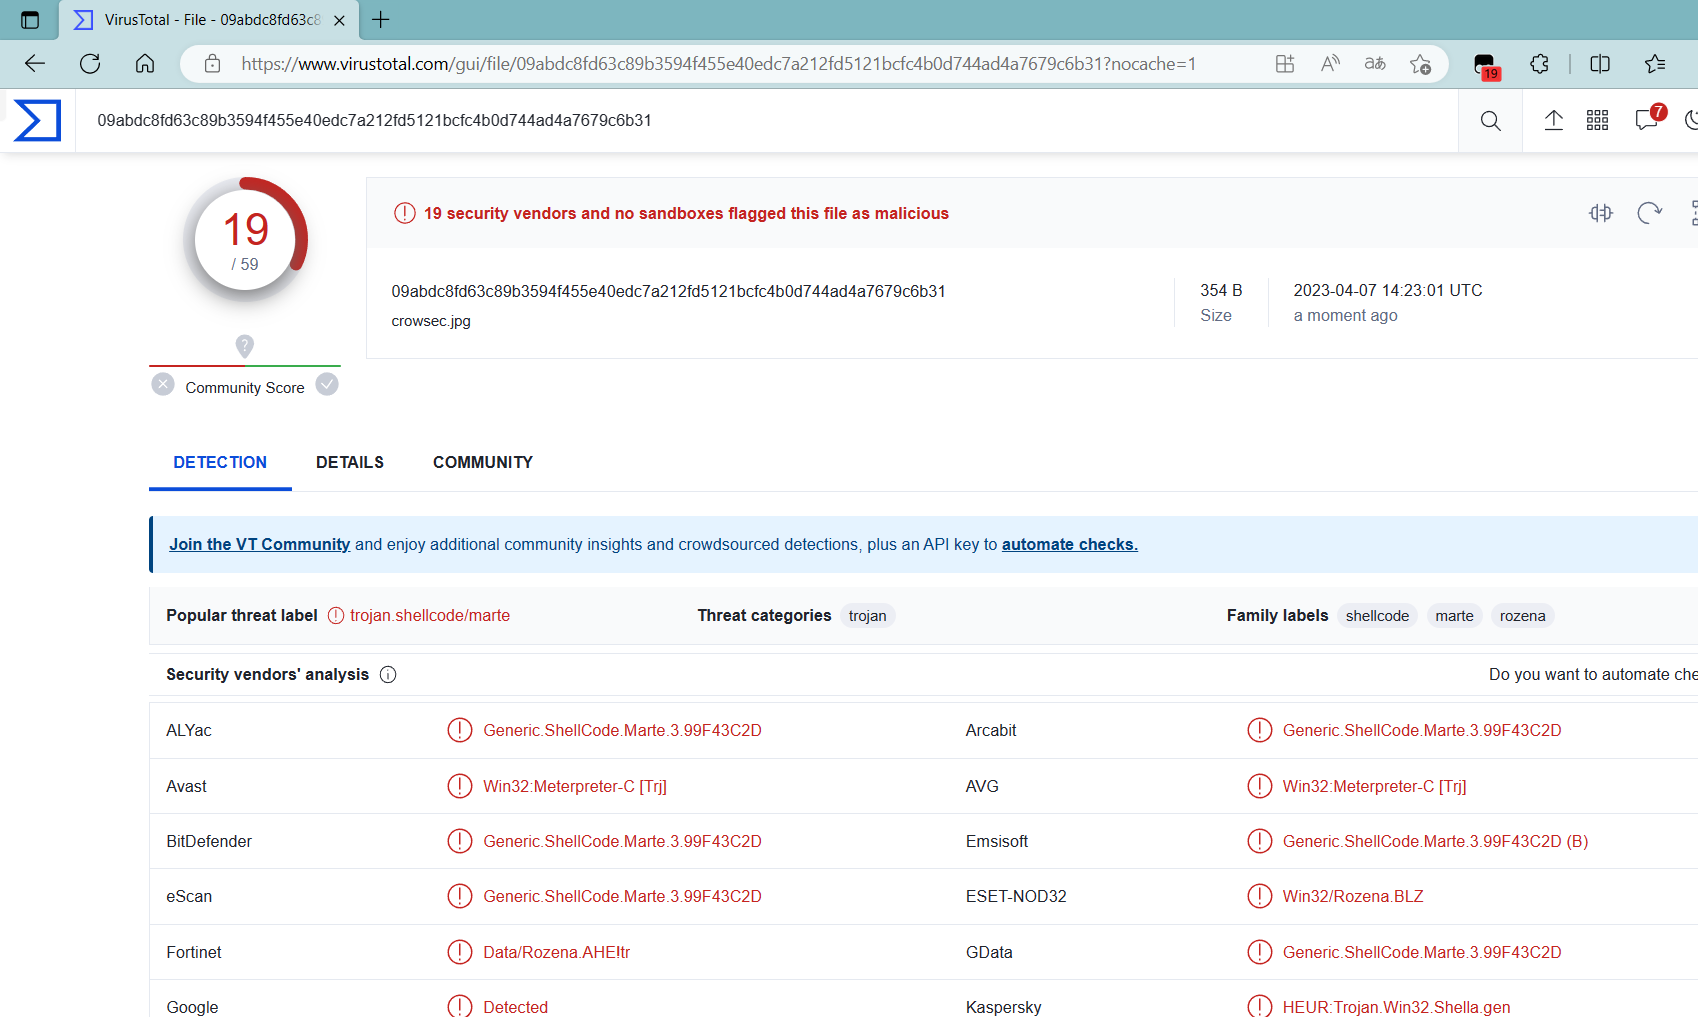Click the info icon beside Security vendors' analysis
This screenshot has height=1017, width=1698.
point(388,674)
